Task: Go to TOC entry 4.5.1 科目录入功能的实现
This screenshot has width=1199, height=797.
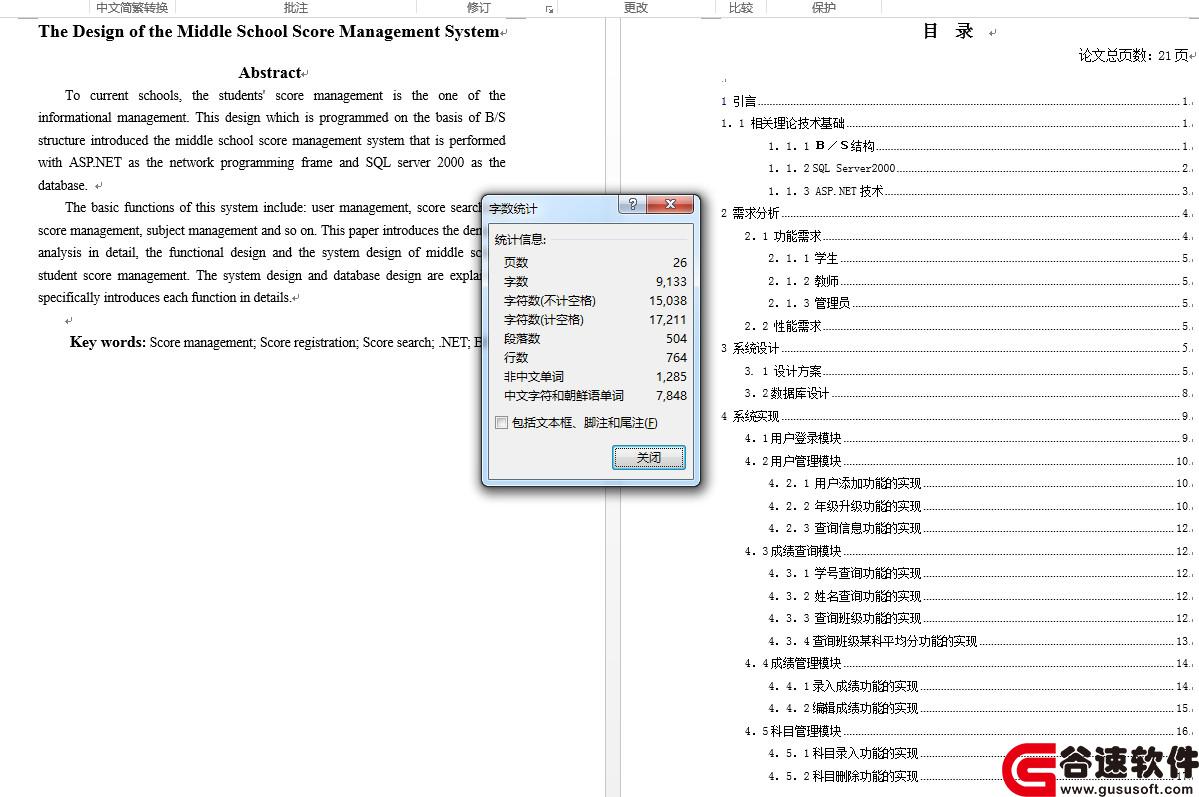Action: [980, 753]
